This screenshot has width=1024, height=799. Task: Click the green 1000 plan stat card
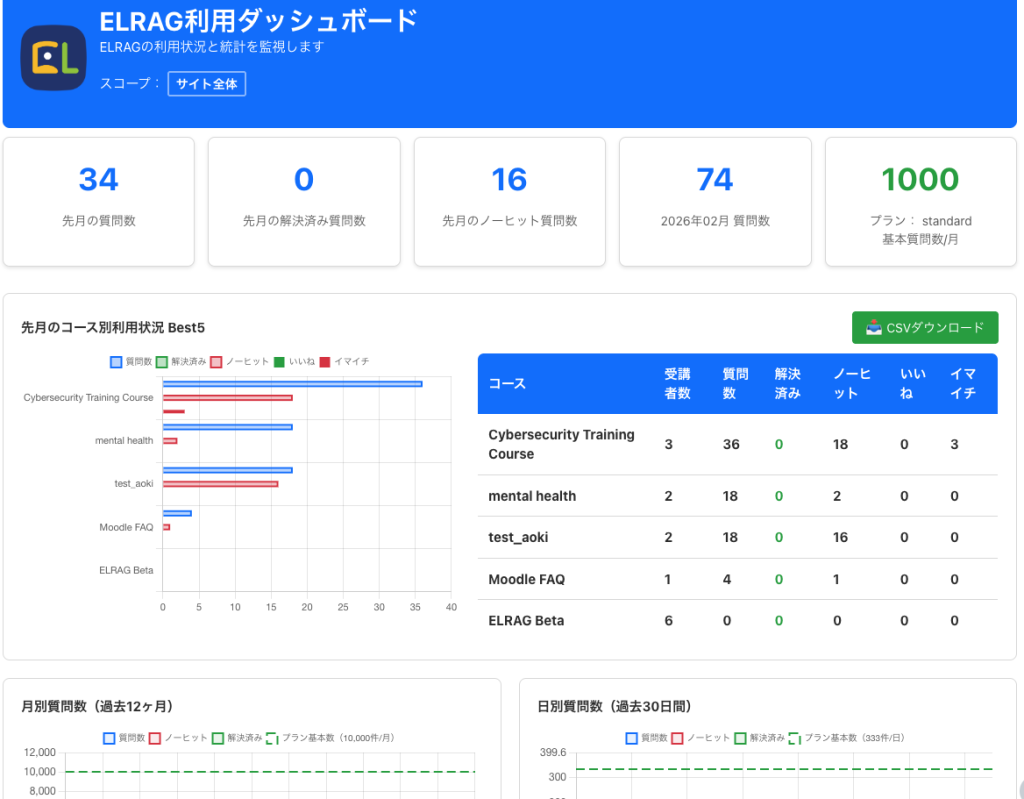tap(920, 201)
